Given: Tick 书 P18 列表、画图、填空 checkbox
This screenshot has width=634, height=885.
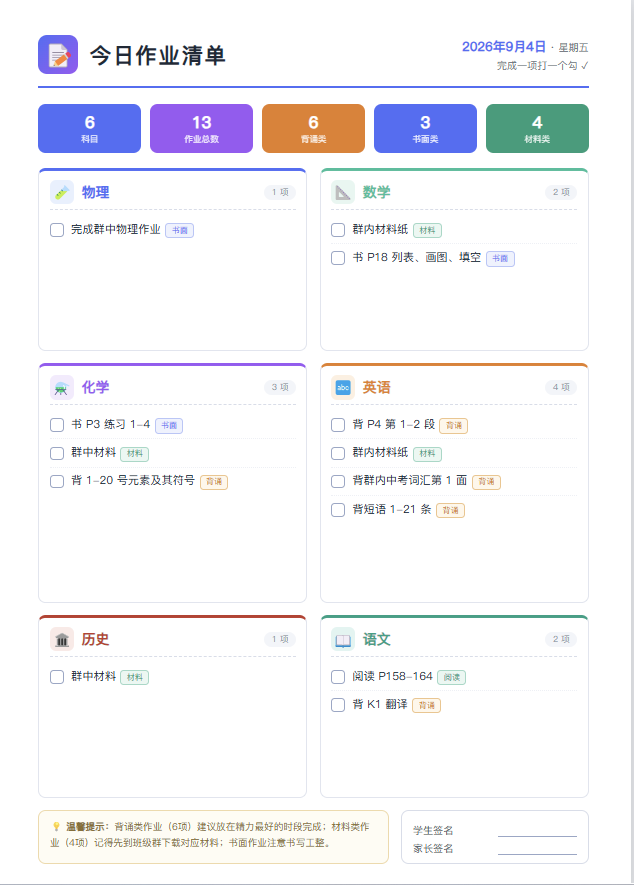Looking at the screenshot, I should pos(338,258).
